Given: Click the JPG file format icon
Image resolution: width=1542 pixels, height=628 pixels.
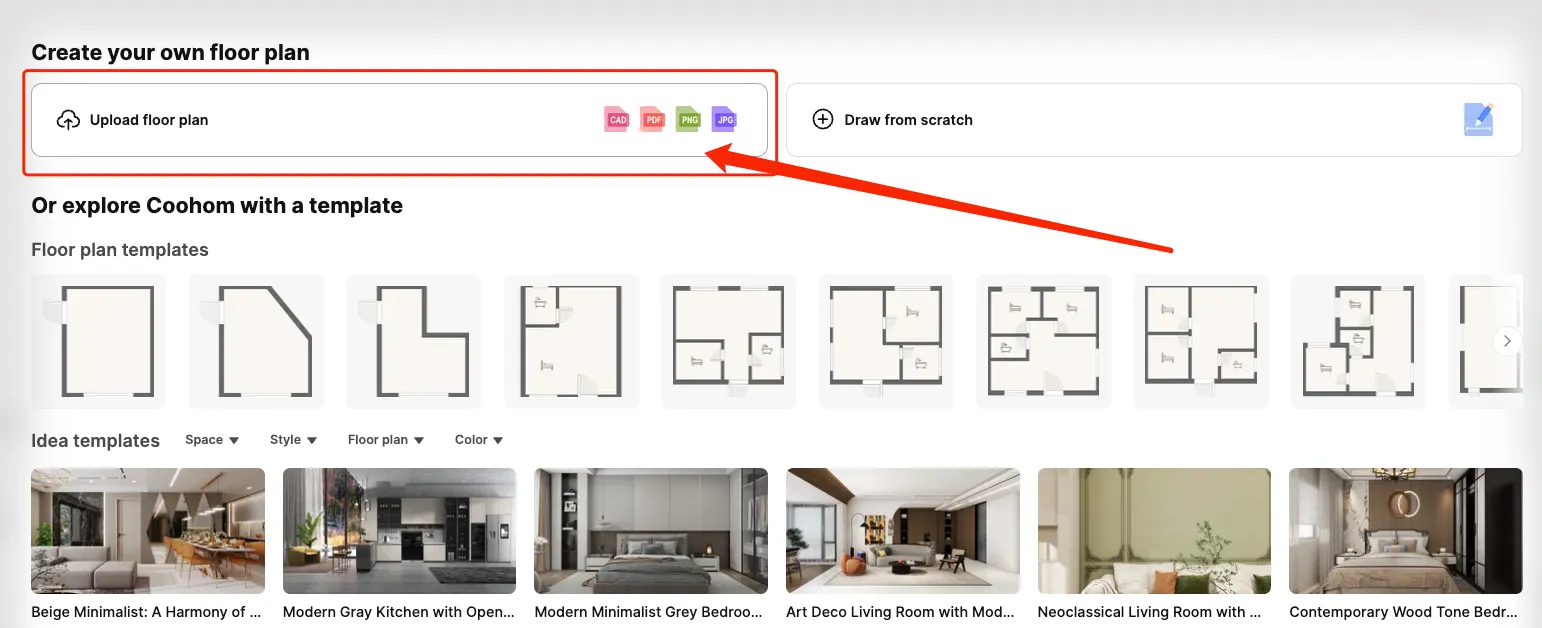Looking at the screenshot, I should pos(723,119).
